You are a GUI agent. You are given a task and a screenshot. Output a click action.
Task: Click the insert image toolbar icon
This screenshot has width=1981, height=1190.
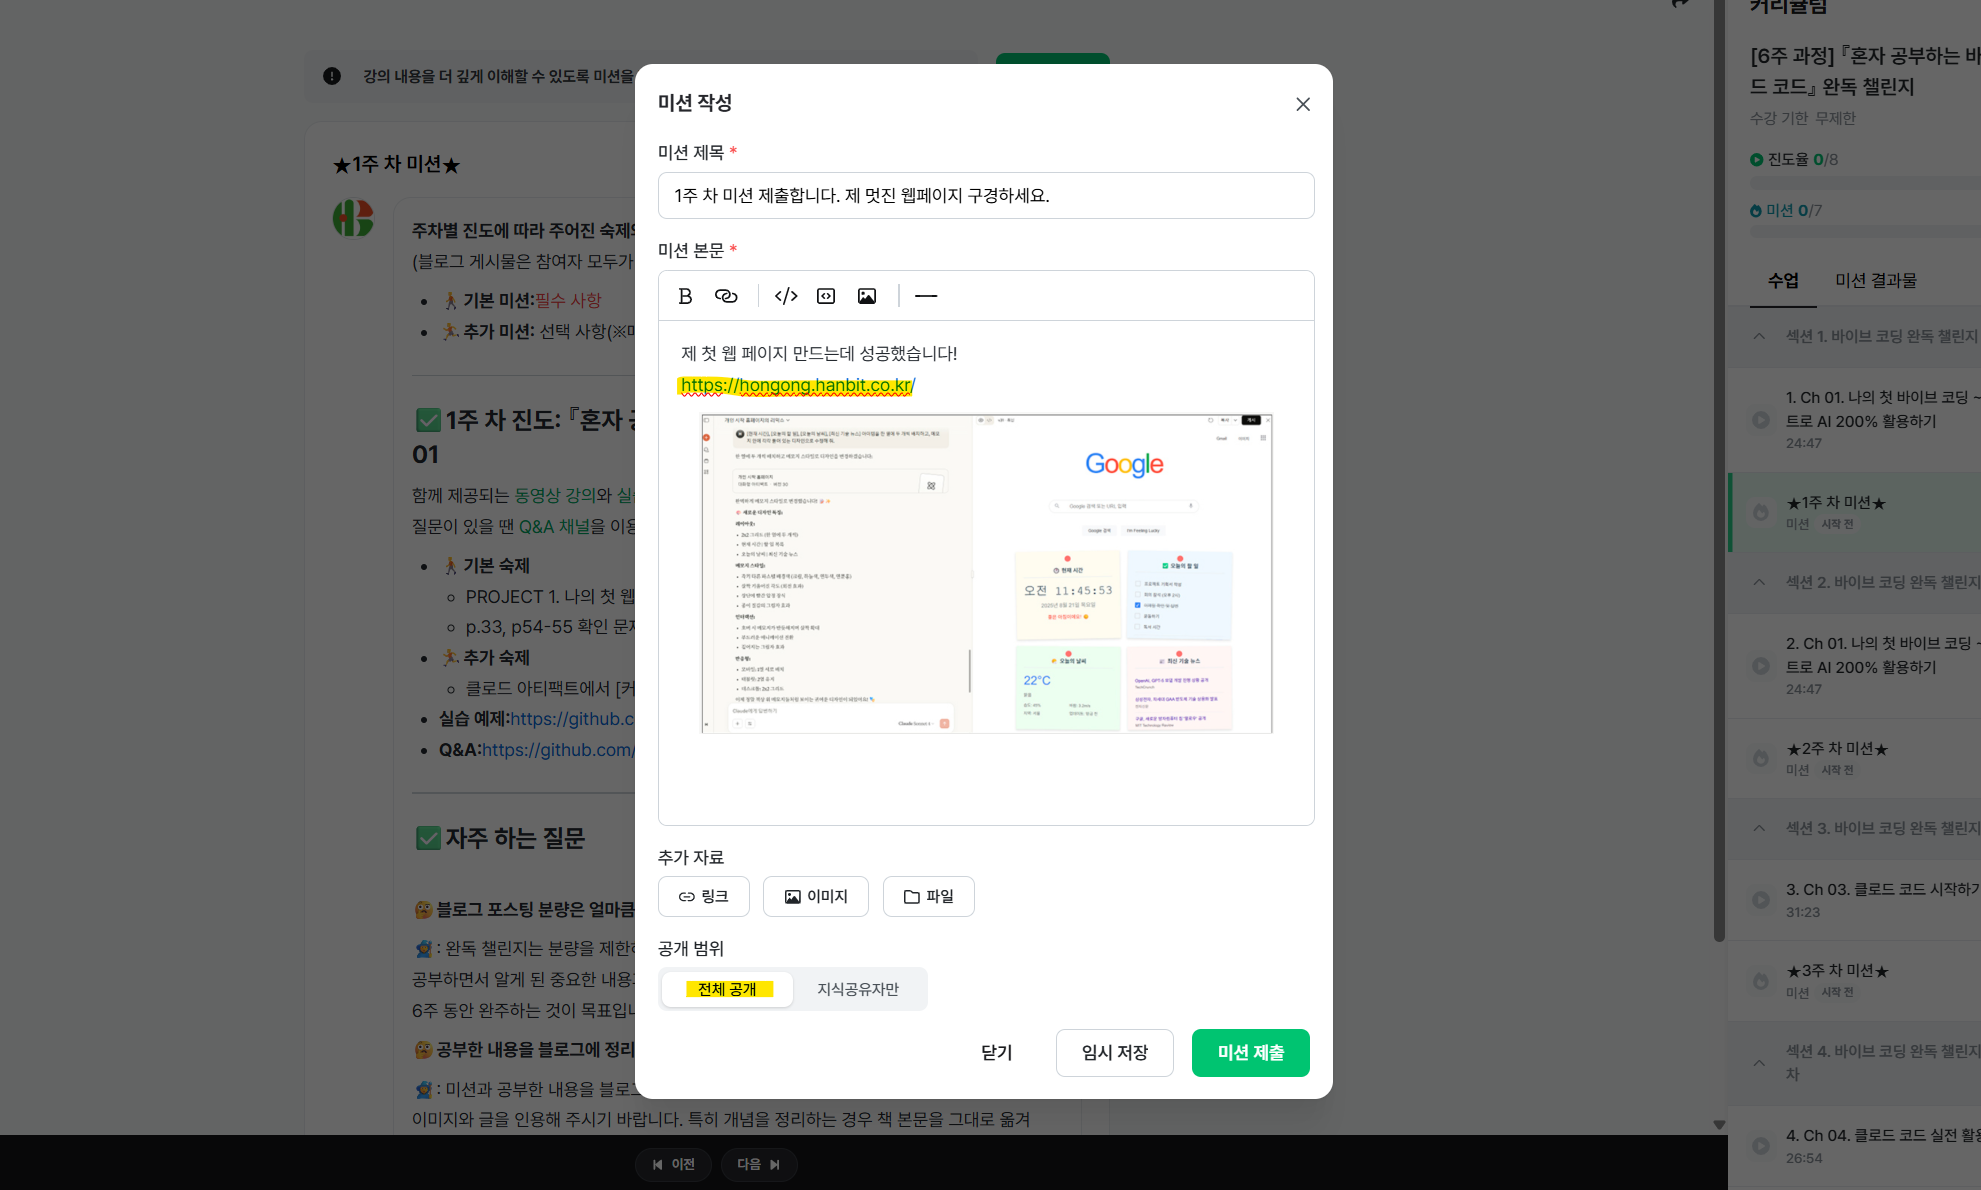pos(867,296)
